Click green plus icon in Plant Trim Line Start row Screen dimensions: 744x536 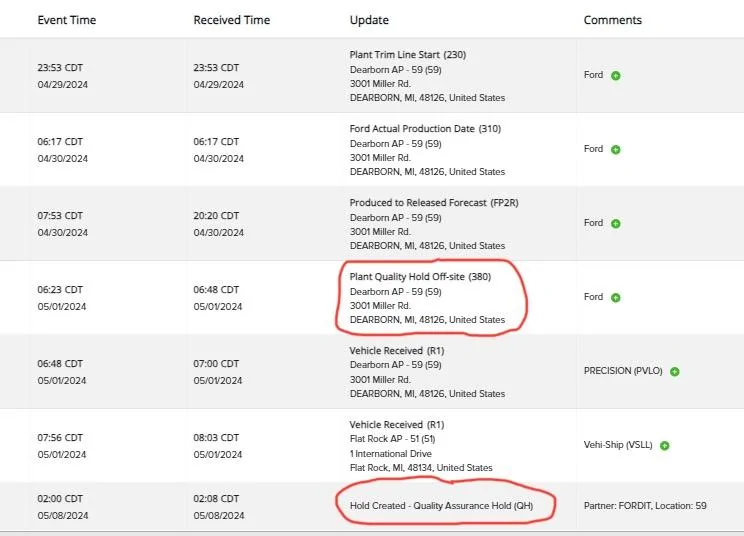tap(616, 75)
